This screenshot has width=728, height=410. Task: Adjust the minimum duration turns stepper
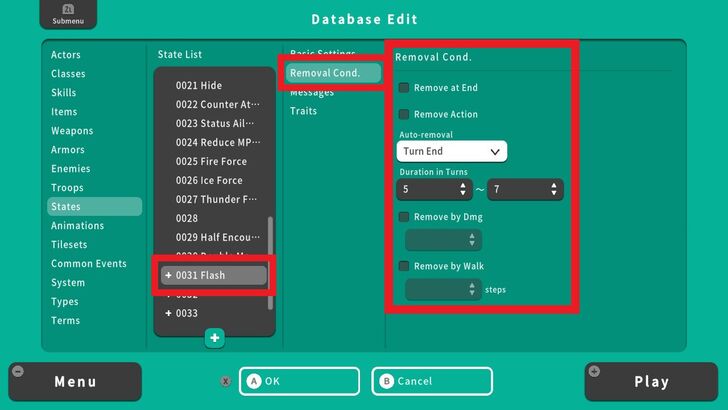click(x=462, y=189)
